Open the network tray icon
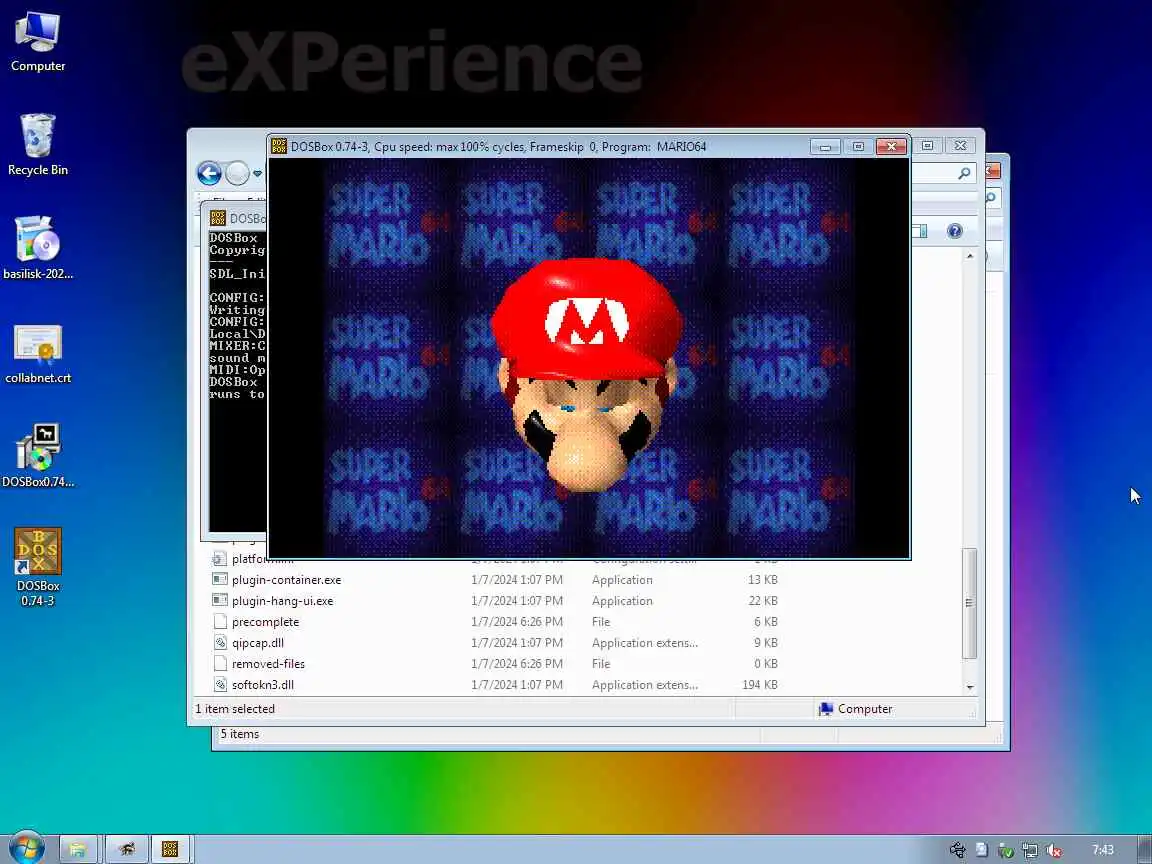The height and width of the screenshot is (864, 1152). click(1030, 851)
